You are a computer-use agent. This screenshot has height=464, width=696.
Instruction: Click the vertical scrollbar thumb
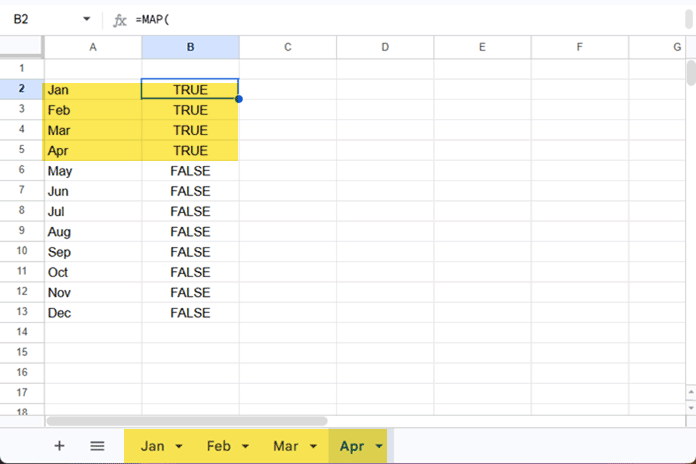(x=691, y=73)
